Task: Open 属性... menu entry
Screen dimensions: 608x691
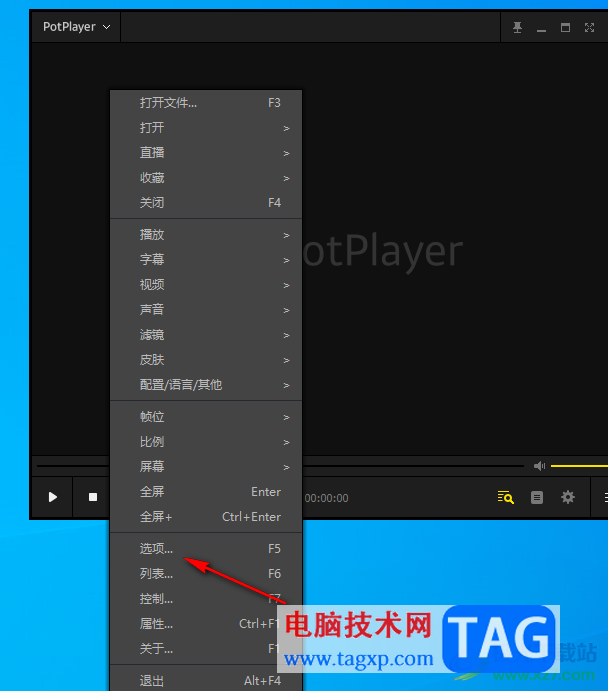Action: pos(206,624)
